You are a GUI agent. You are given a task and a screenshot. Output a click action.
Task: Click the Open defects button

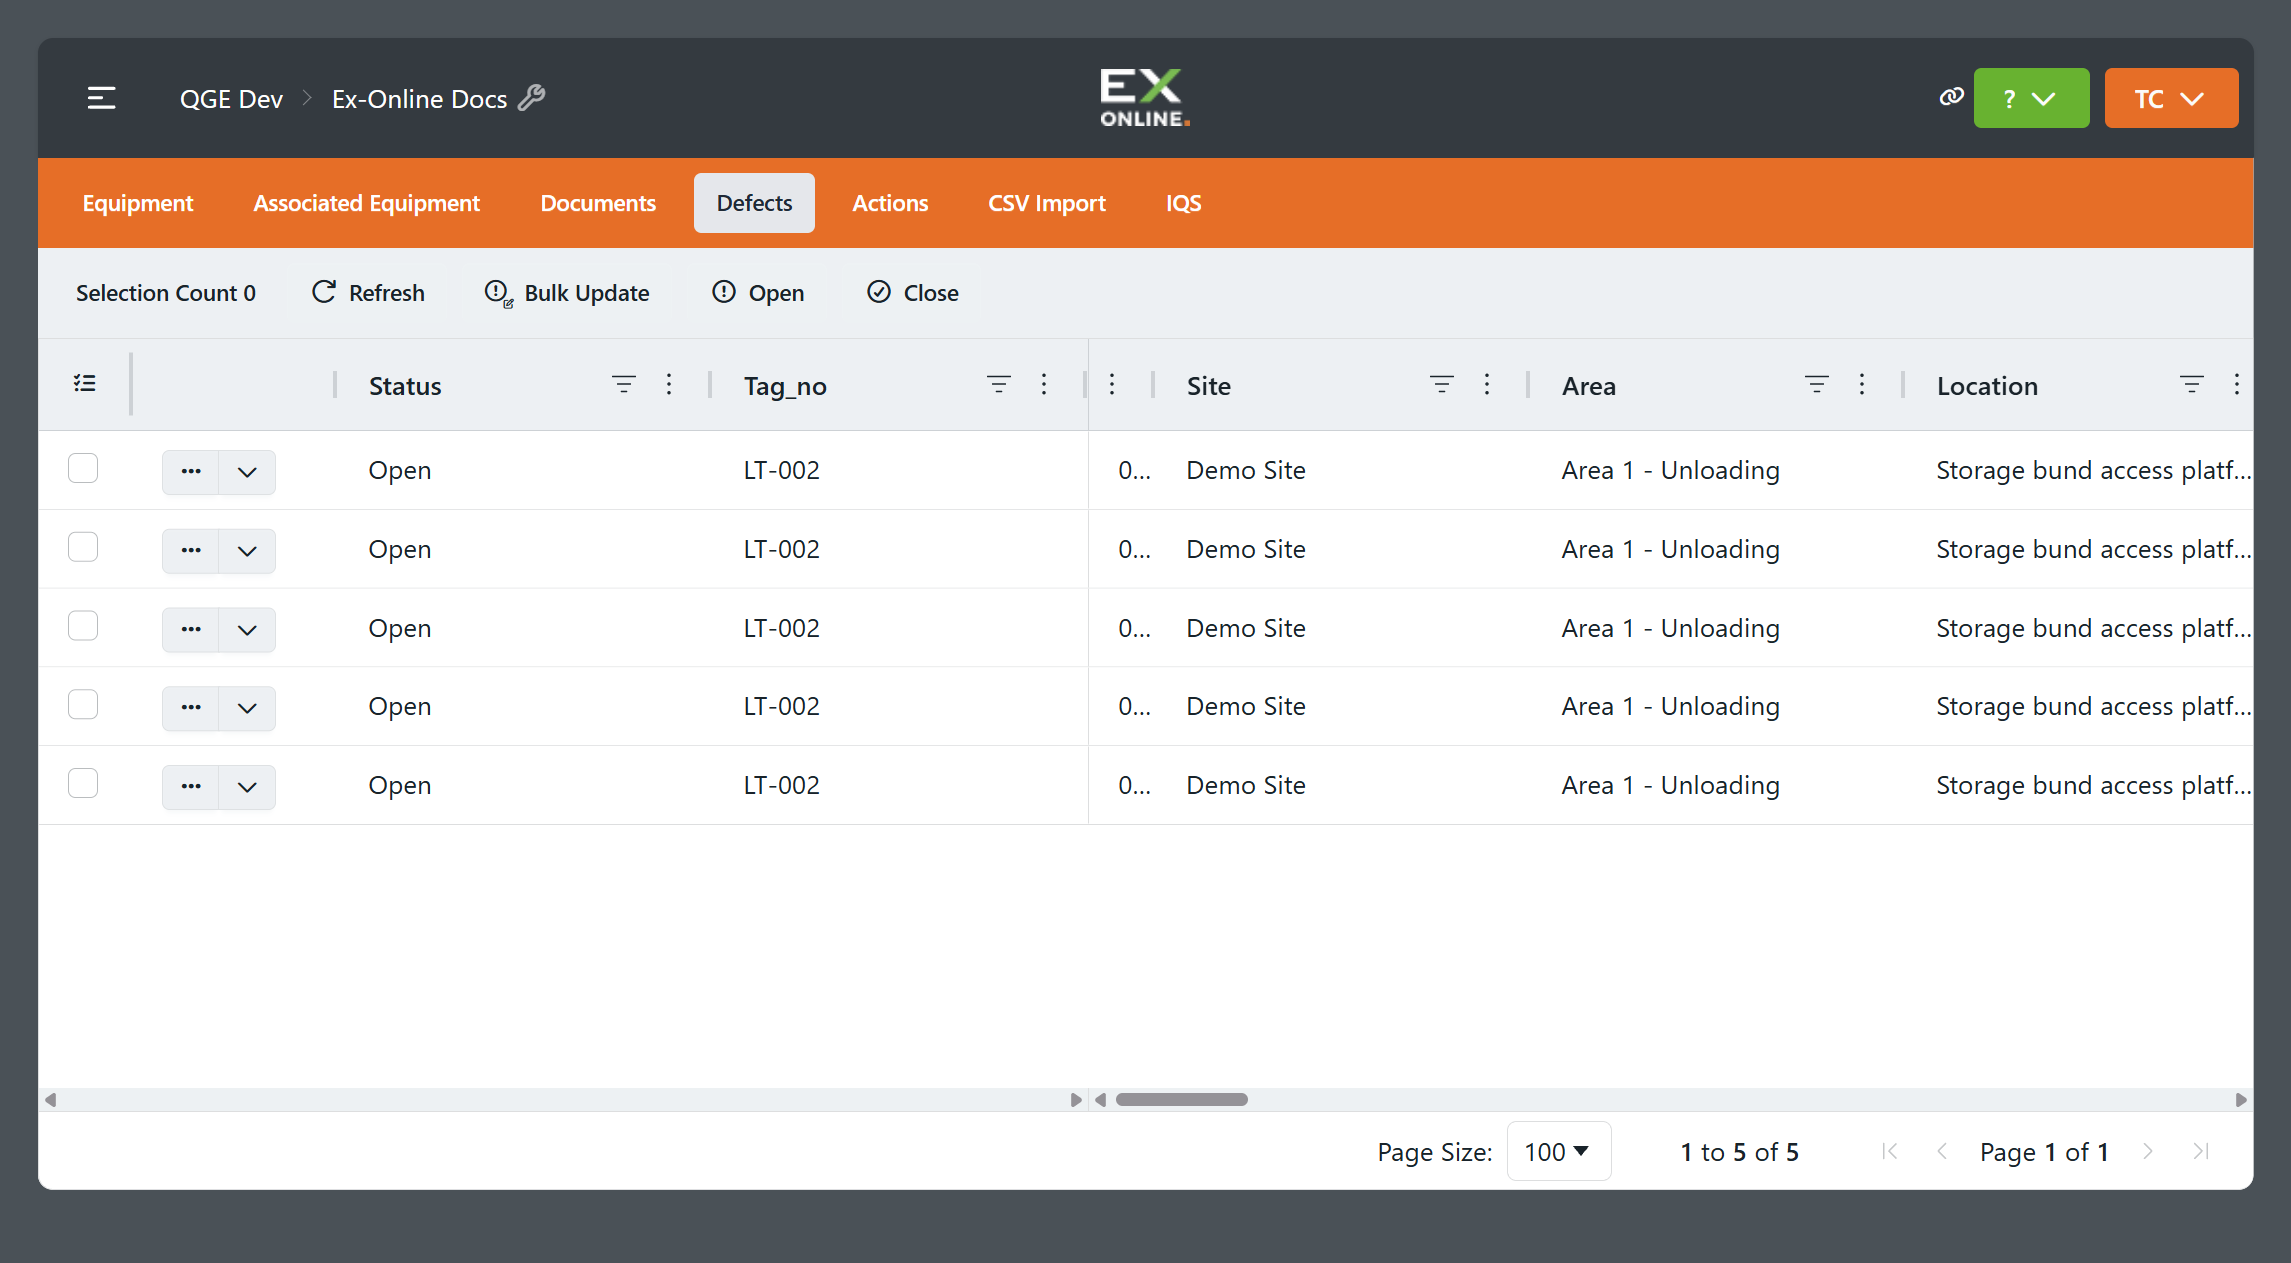point(758,293)
